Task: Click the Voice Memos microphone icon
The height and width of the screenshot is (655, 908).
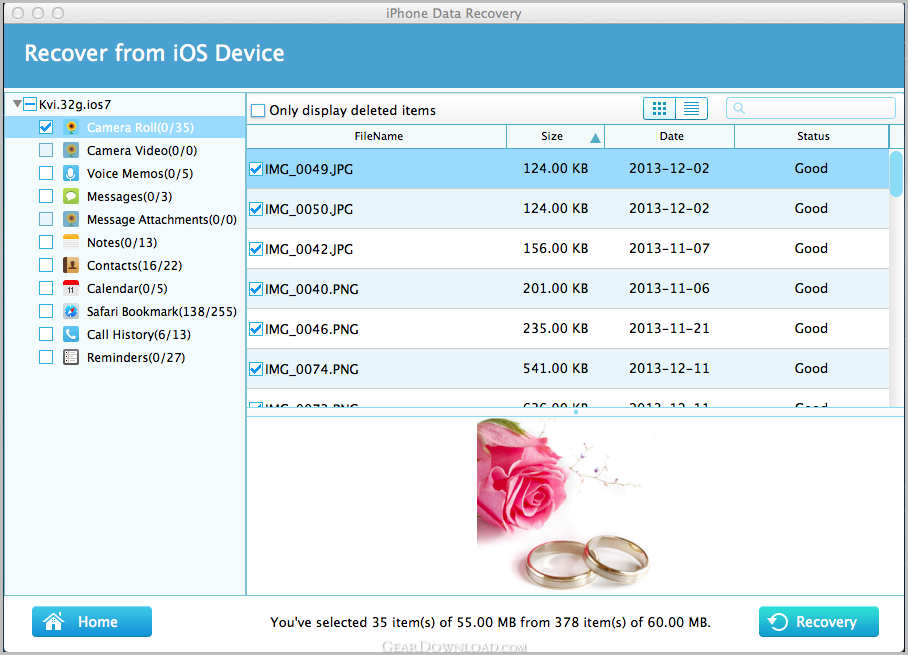Action: pos(71,174)
